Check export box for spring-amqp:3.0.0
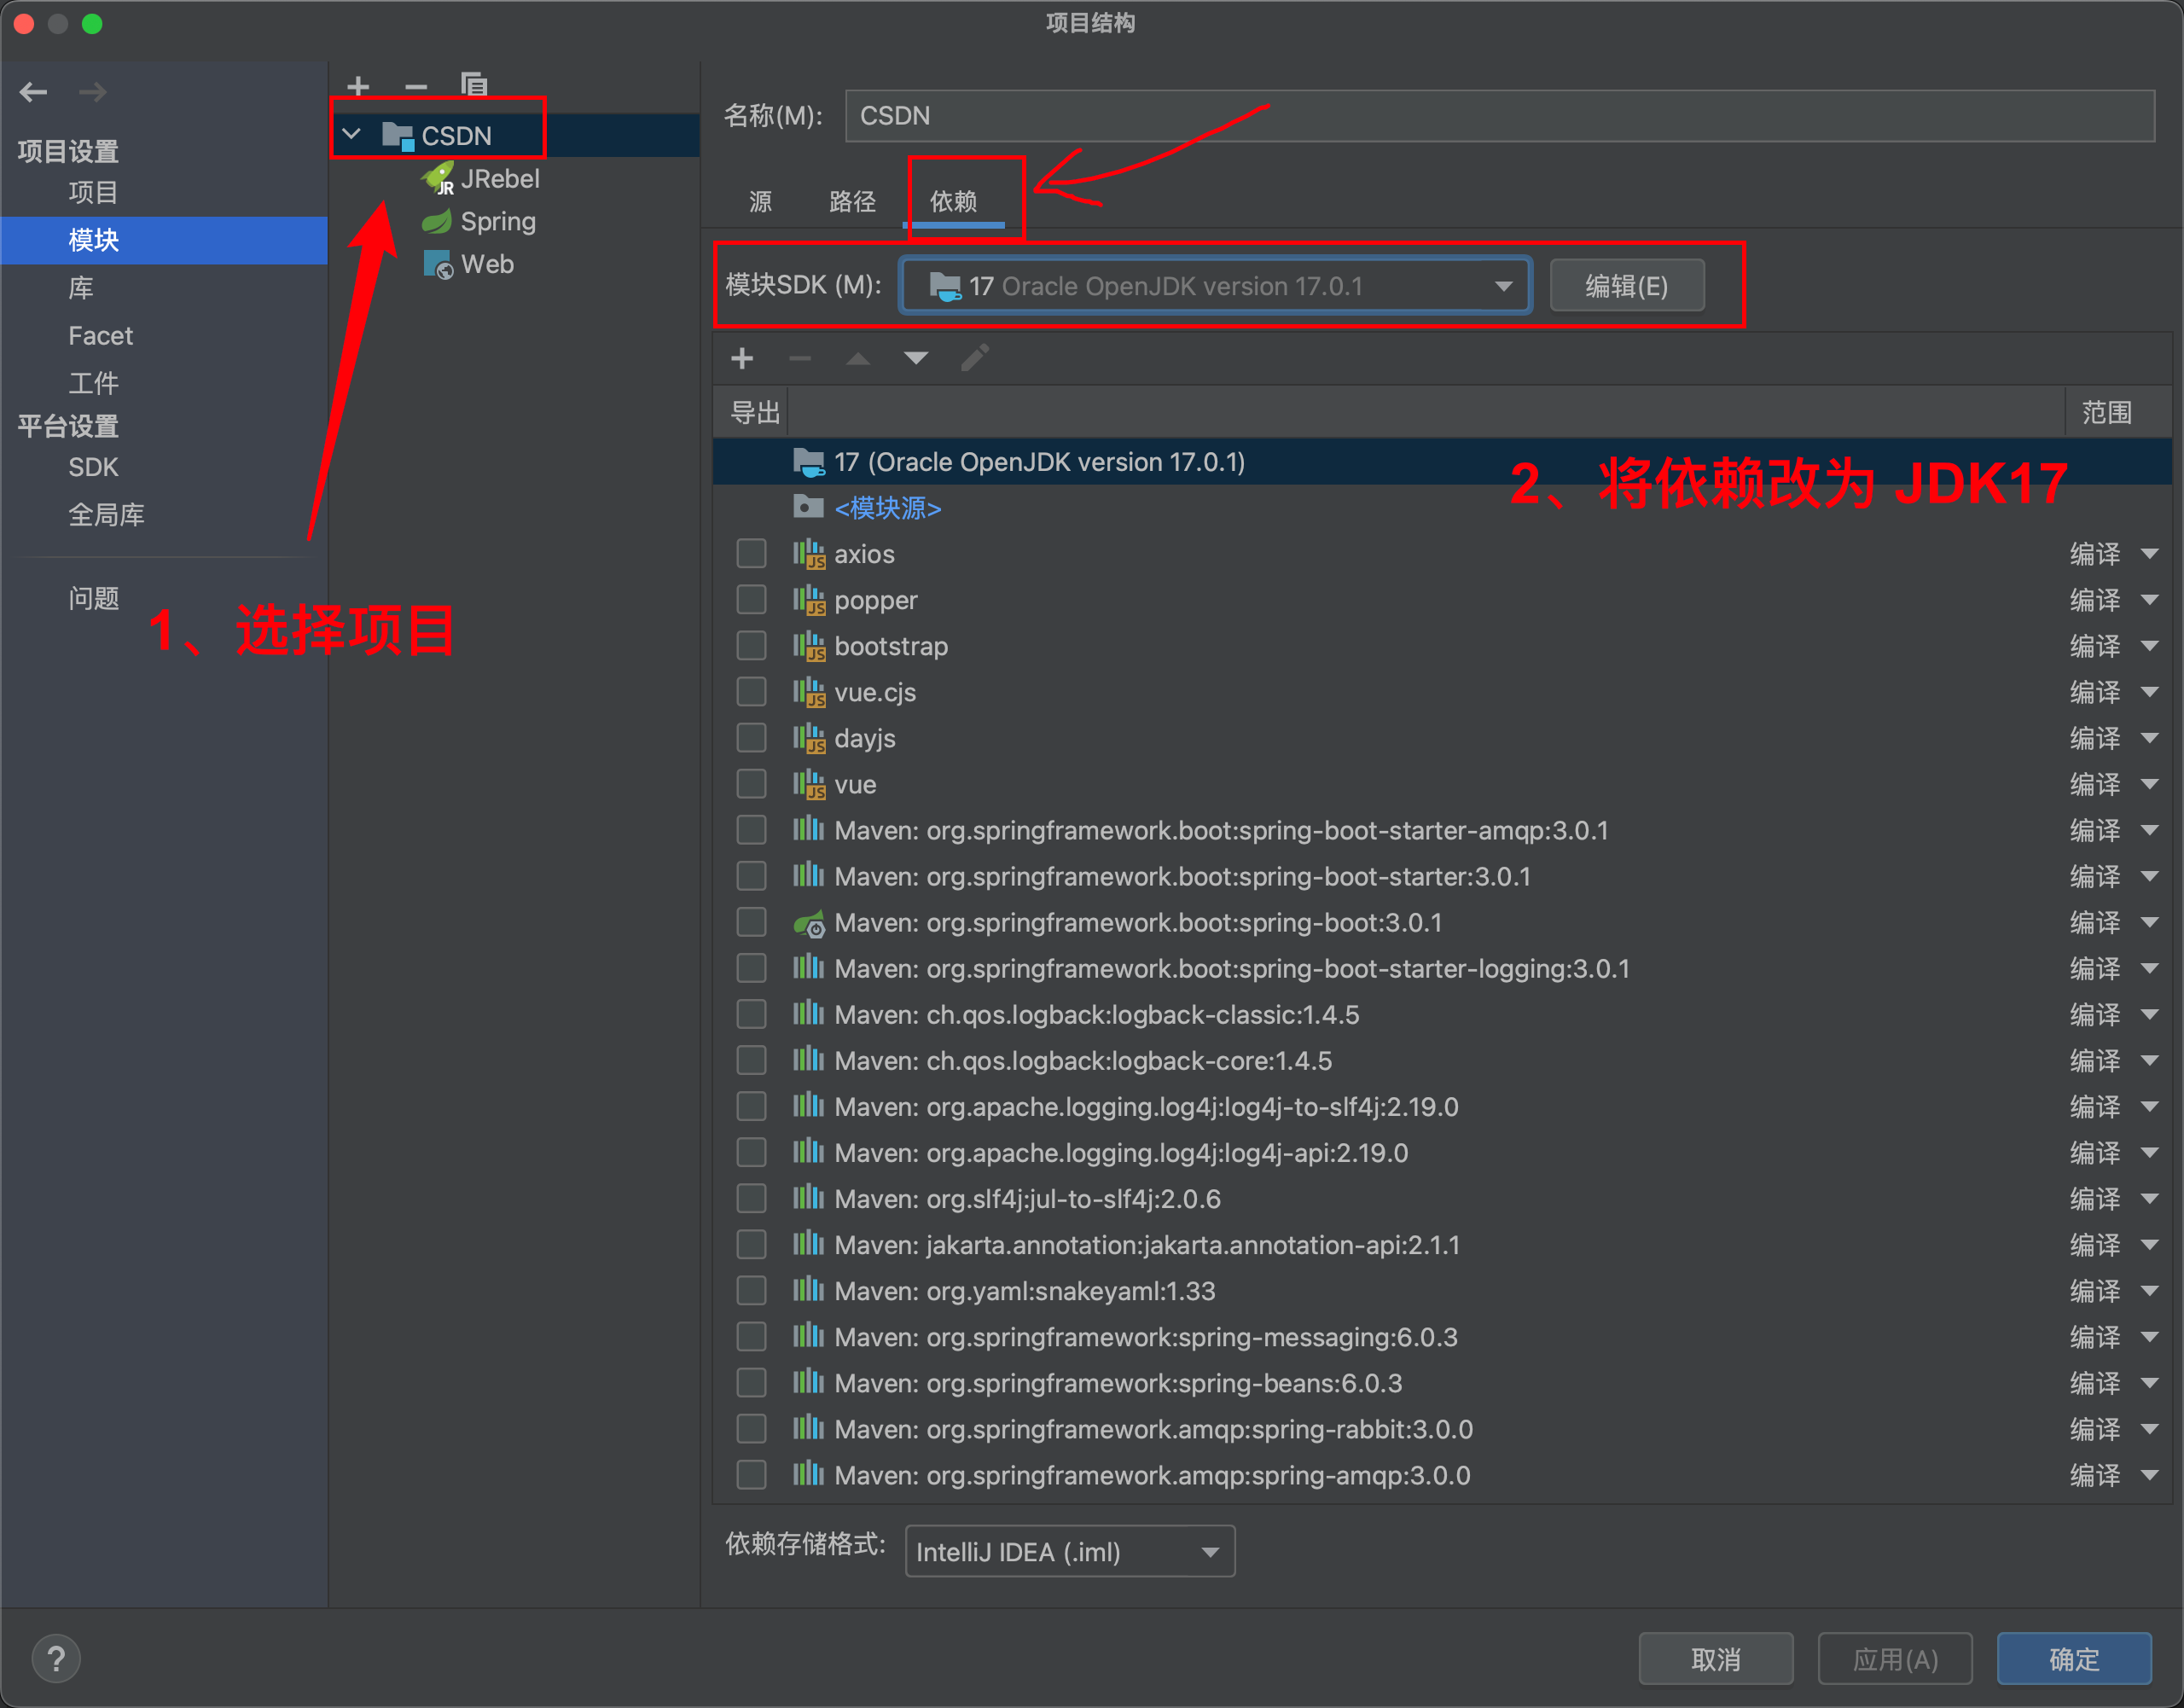The height and width of the screenshot is (1708, 2184). (x=751, y=1475)
